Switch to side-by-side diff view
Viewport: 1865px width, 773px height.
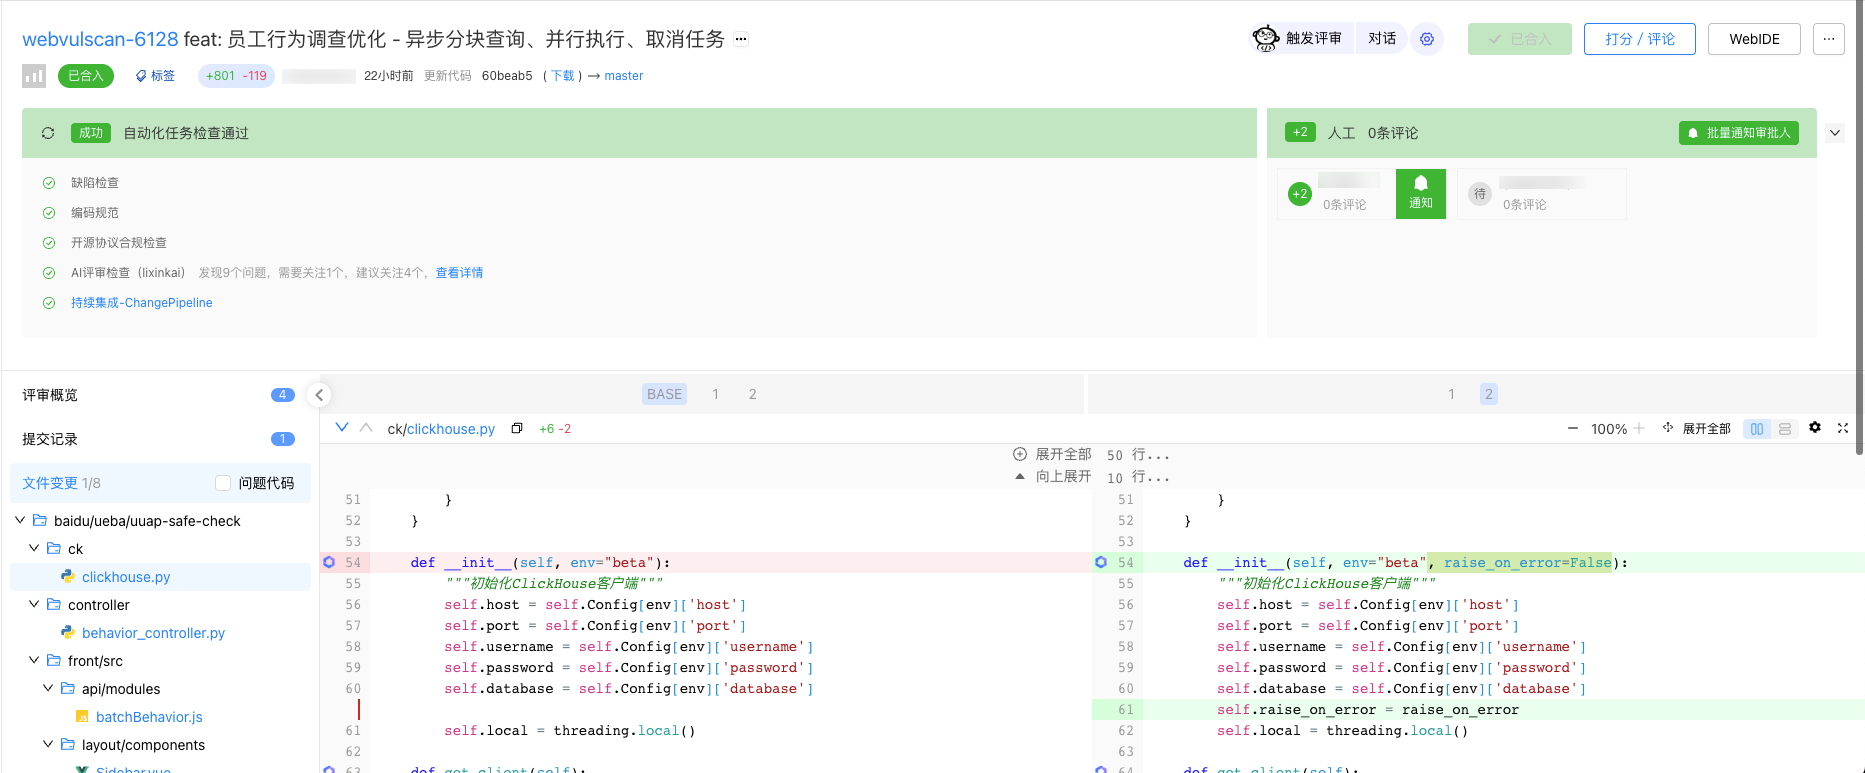tap(1757, 429)
